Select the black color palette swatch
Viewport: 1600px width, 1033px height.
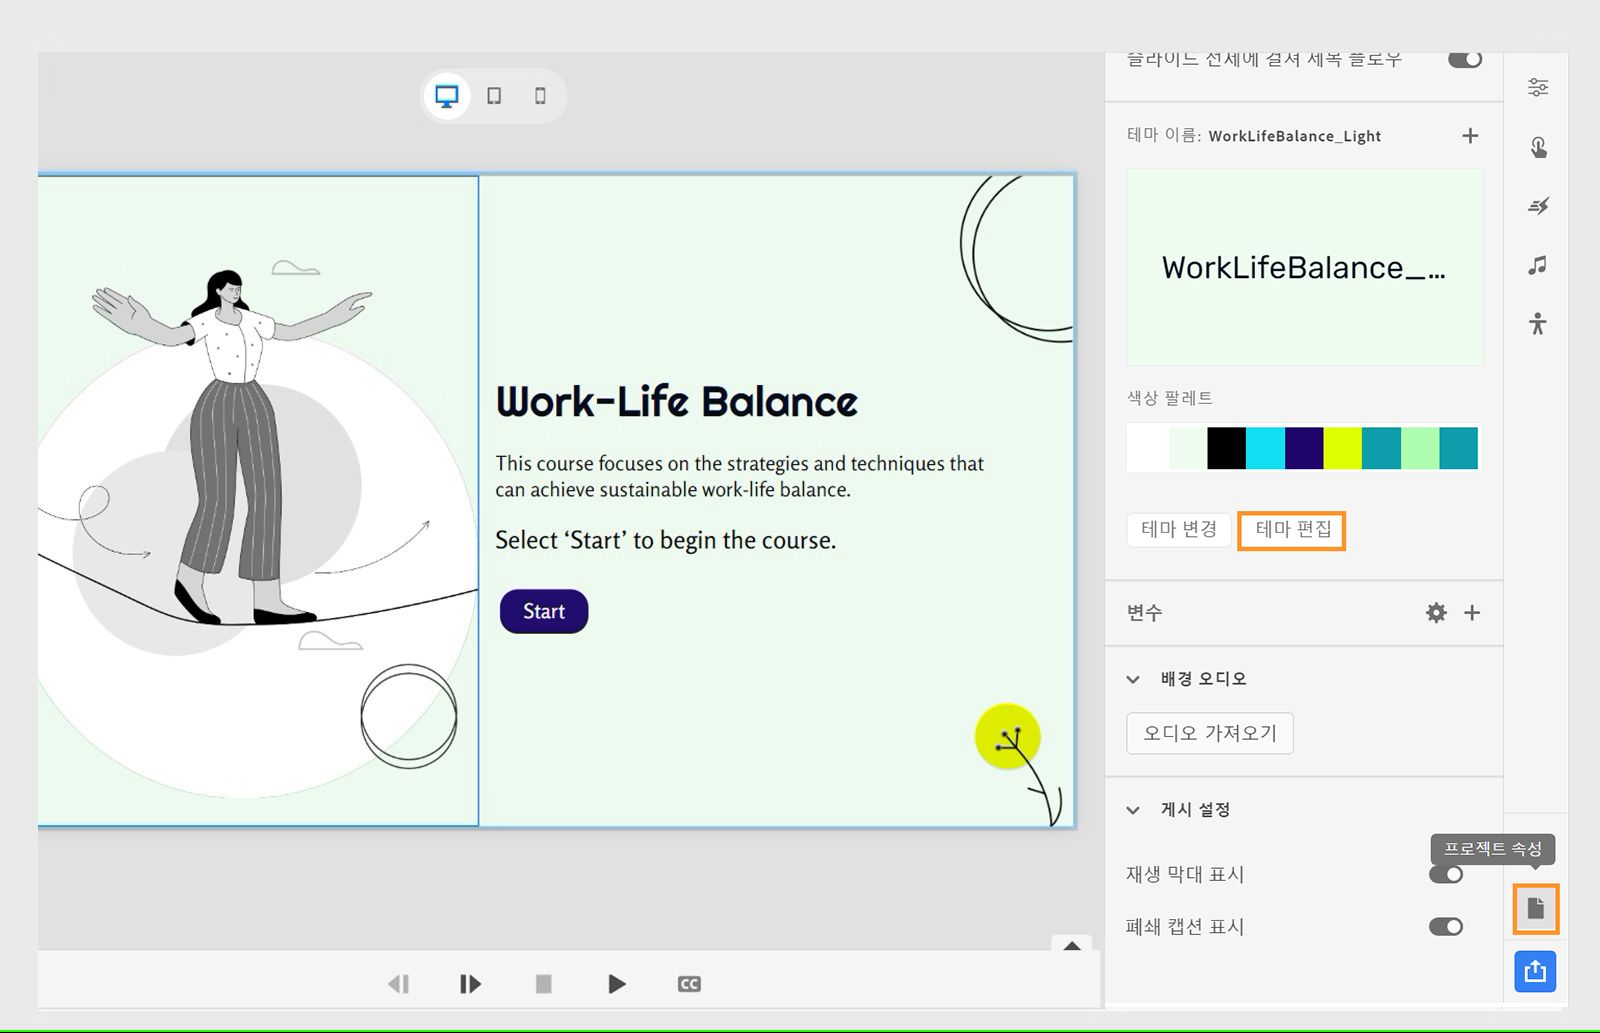coord(1226,448)
